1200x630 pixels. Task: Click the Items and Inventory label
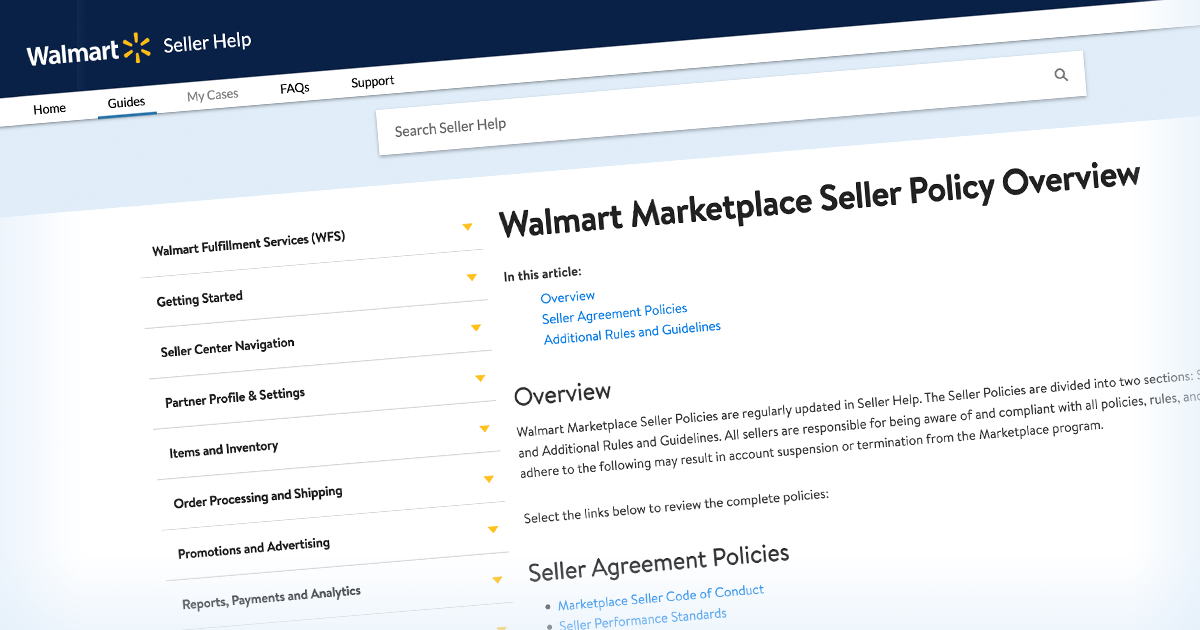coord(224,450)
